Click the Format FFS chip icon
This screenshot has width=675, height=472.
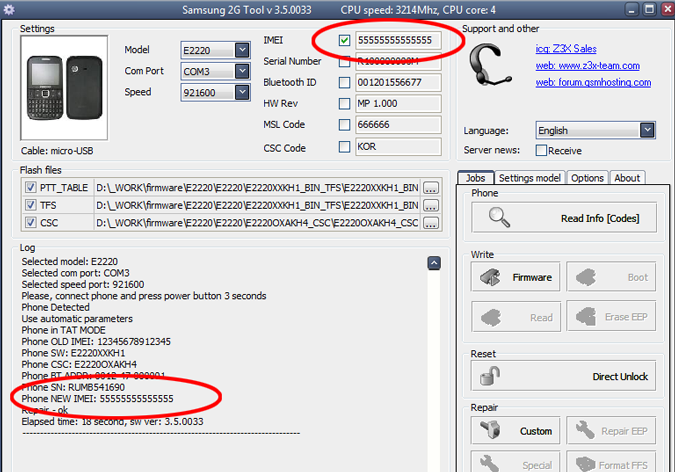tap(585, 464)
